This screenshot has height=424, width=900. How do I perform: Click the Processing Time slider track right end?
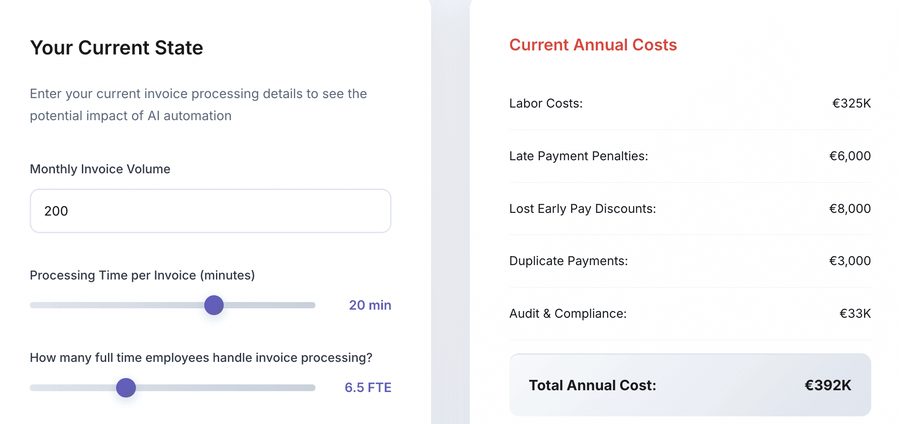click(x=310, y=305)
